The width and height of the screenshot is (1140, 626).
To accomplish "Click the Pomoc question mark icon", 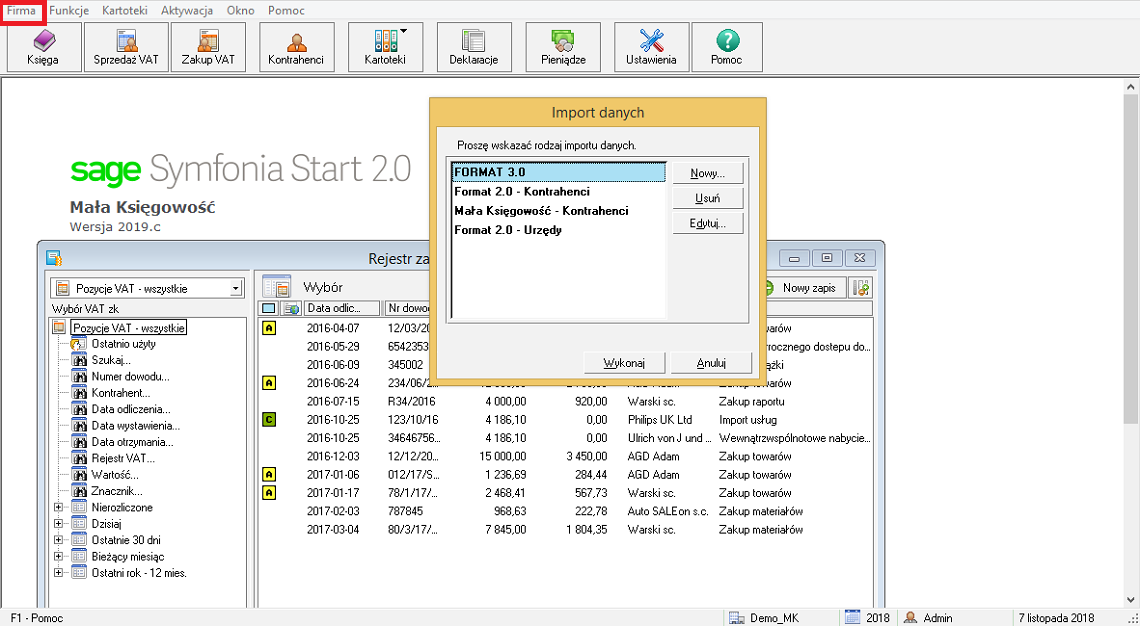I will click(x=727, y=47).
